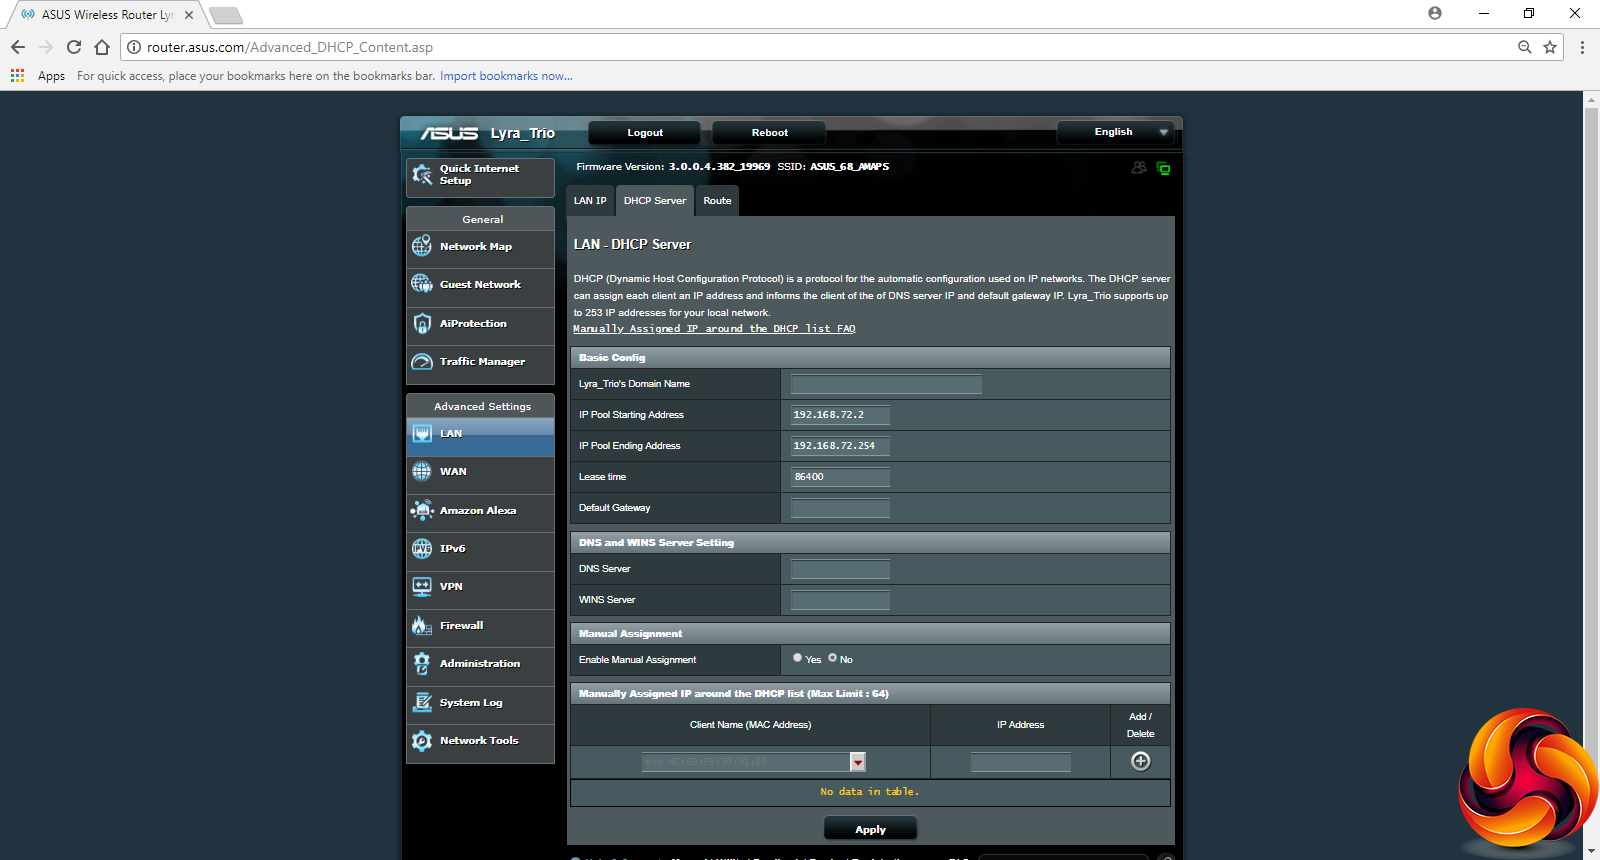
Task: Click the Reboot button
Action: pyautogui.click(x=769, y=133)
